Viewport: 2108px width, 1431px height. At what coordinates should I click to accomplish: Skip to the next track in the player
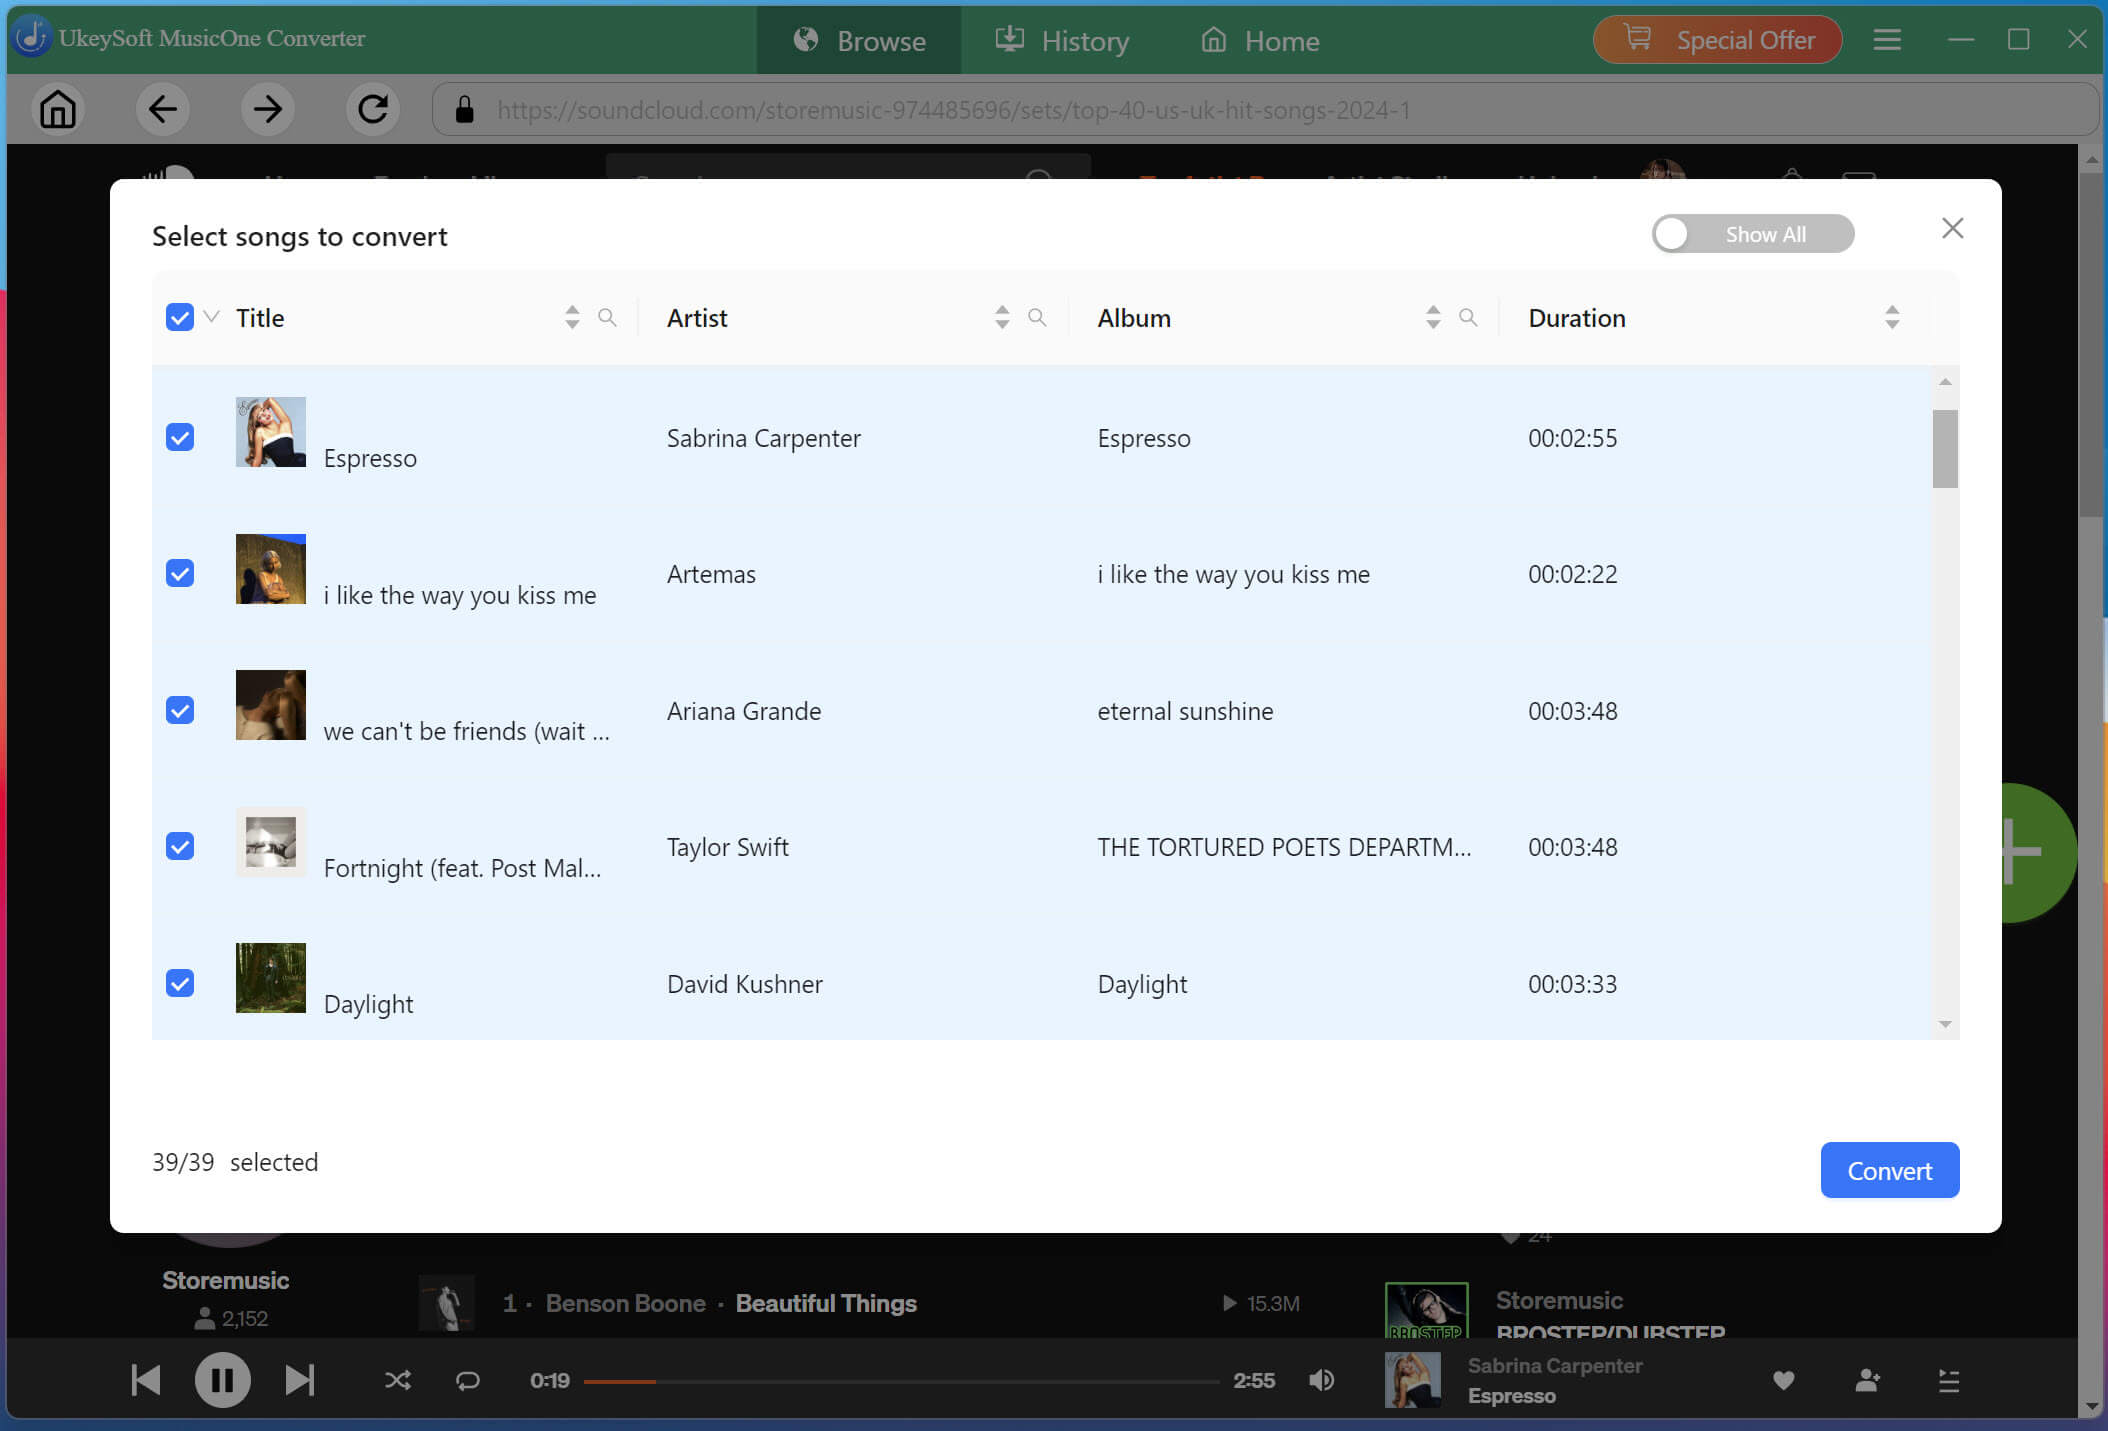299,1380
